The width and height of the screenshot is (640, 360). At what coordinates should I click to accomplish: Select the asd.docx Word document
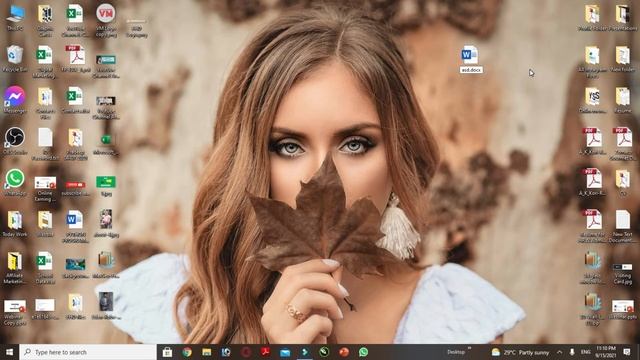tap(471, 59)
